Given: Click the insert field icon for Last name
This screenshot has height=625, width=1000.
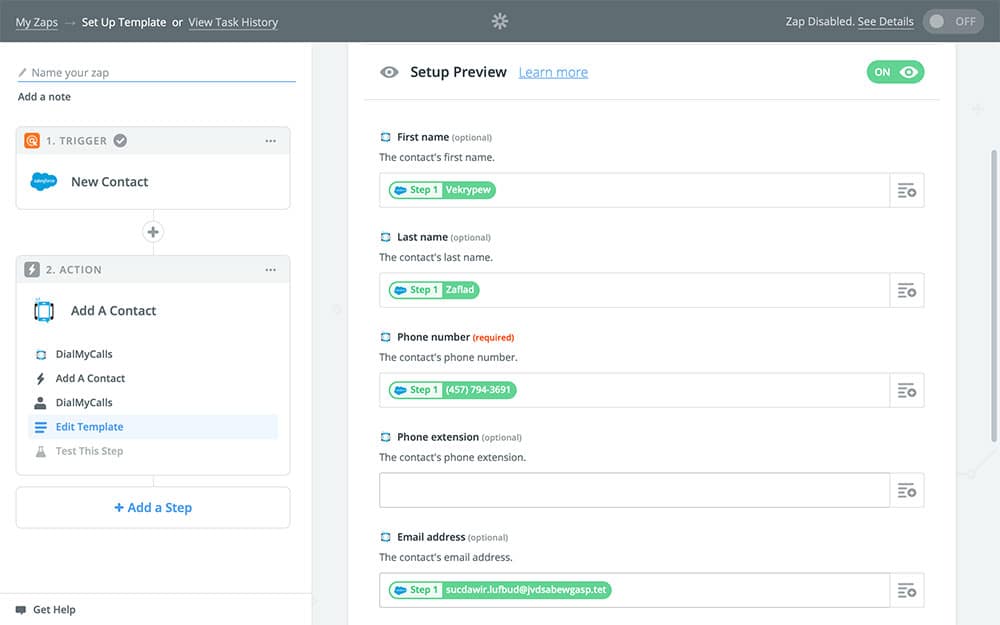Looking at the screenshot, I should click(906, 290).
